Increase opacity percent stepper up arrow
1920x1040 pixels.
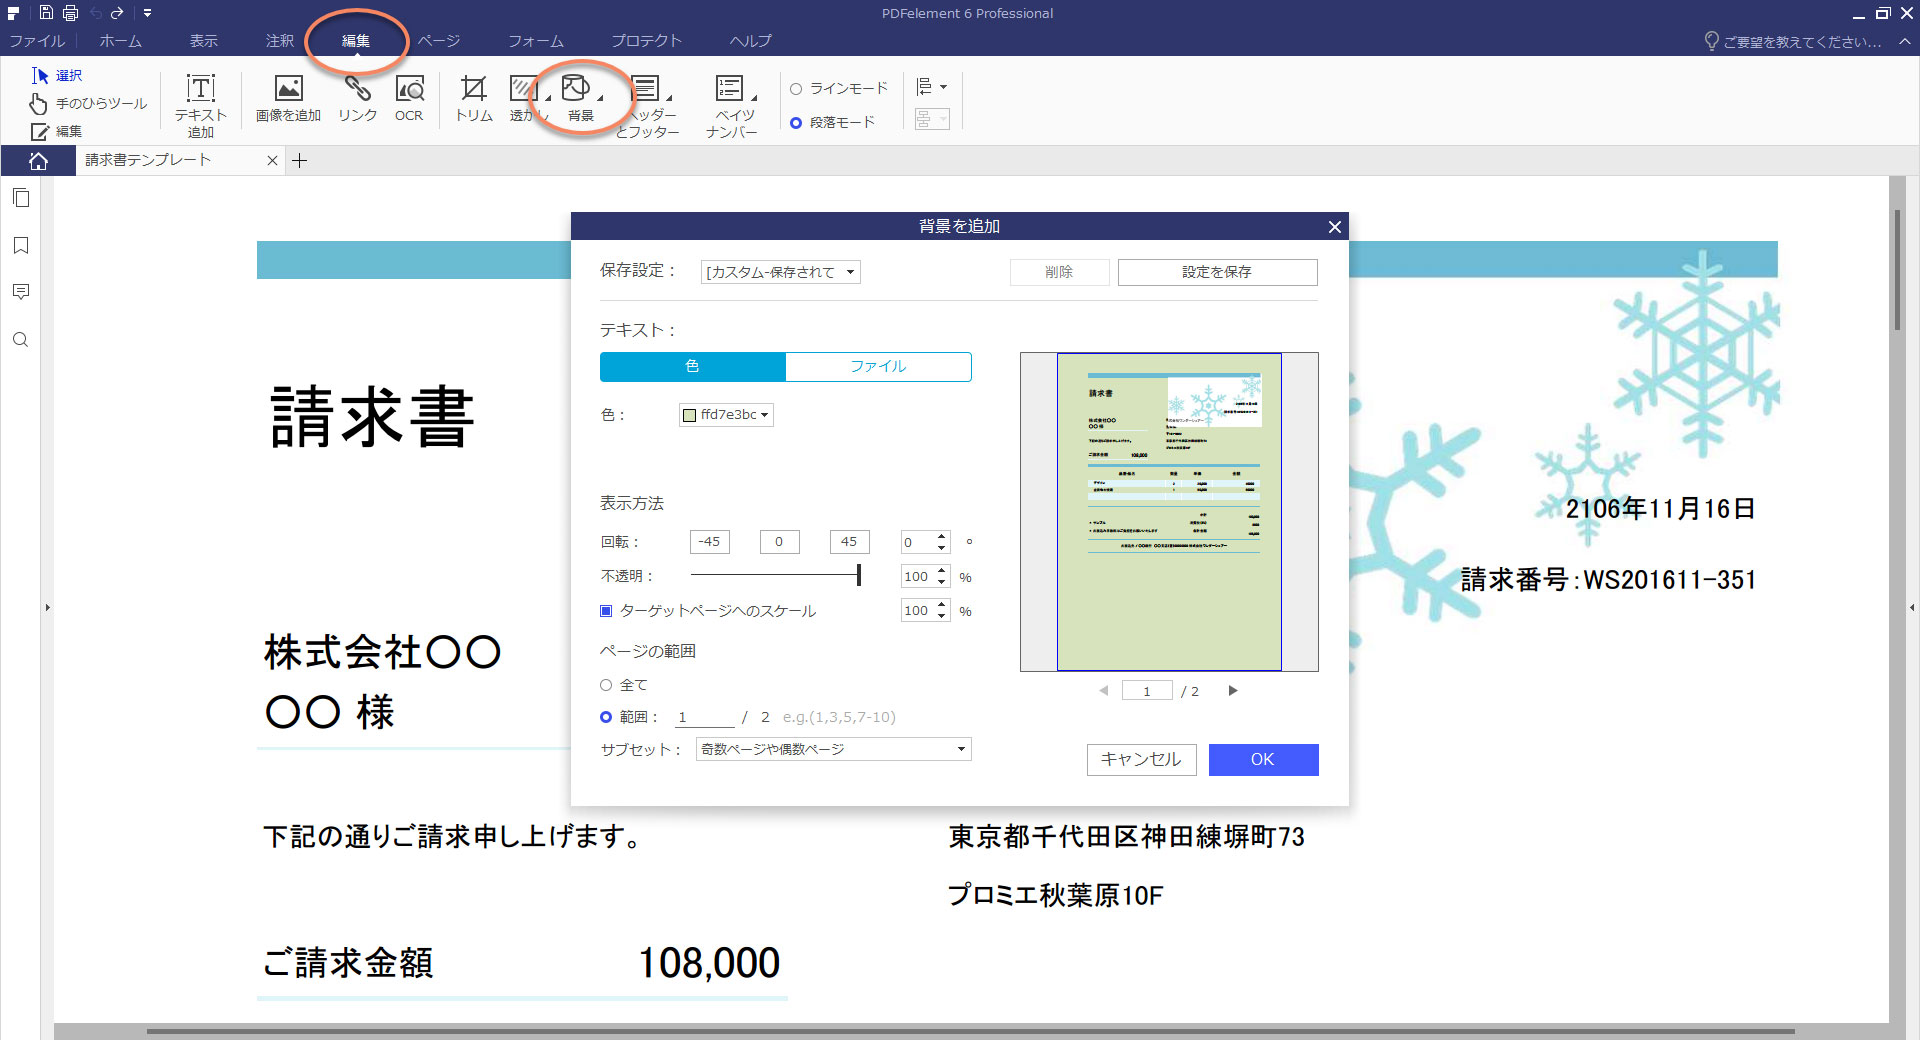(942, 571)
